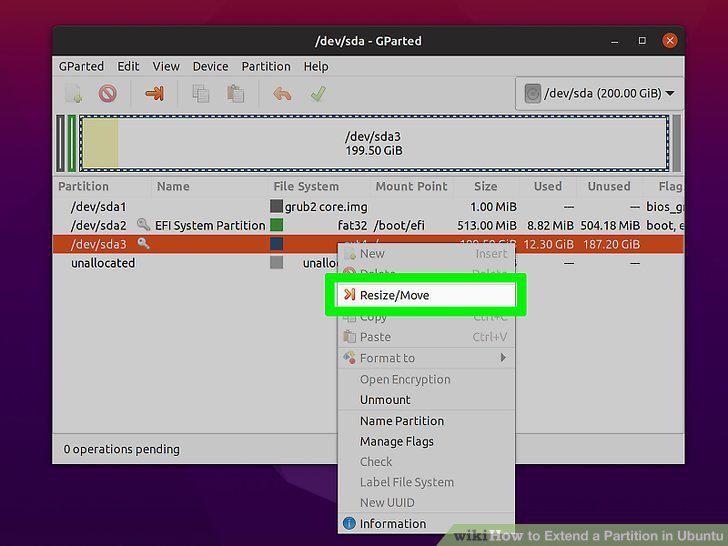Image resolution: width=728 pixels, height=546 pixels.
Task: Select Check in the context menu
Action: (426, 462)
